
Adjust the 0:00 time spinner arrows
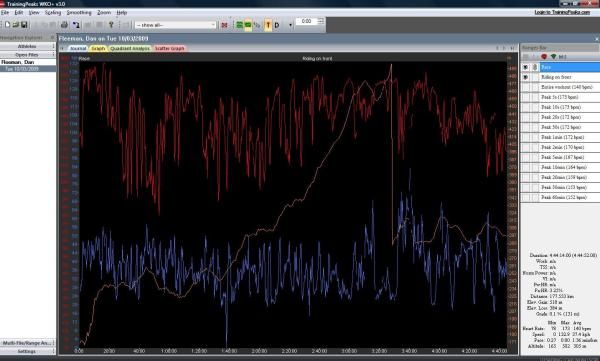click(321, 21)
